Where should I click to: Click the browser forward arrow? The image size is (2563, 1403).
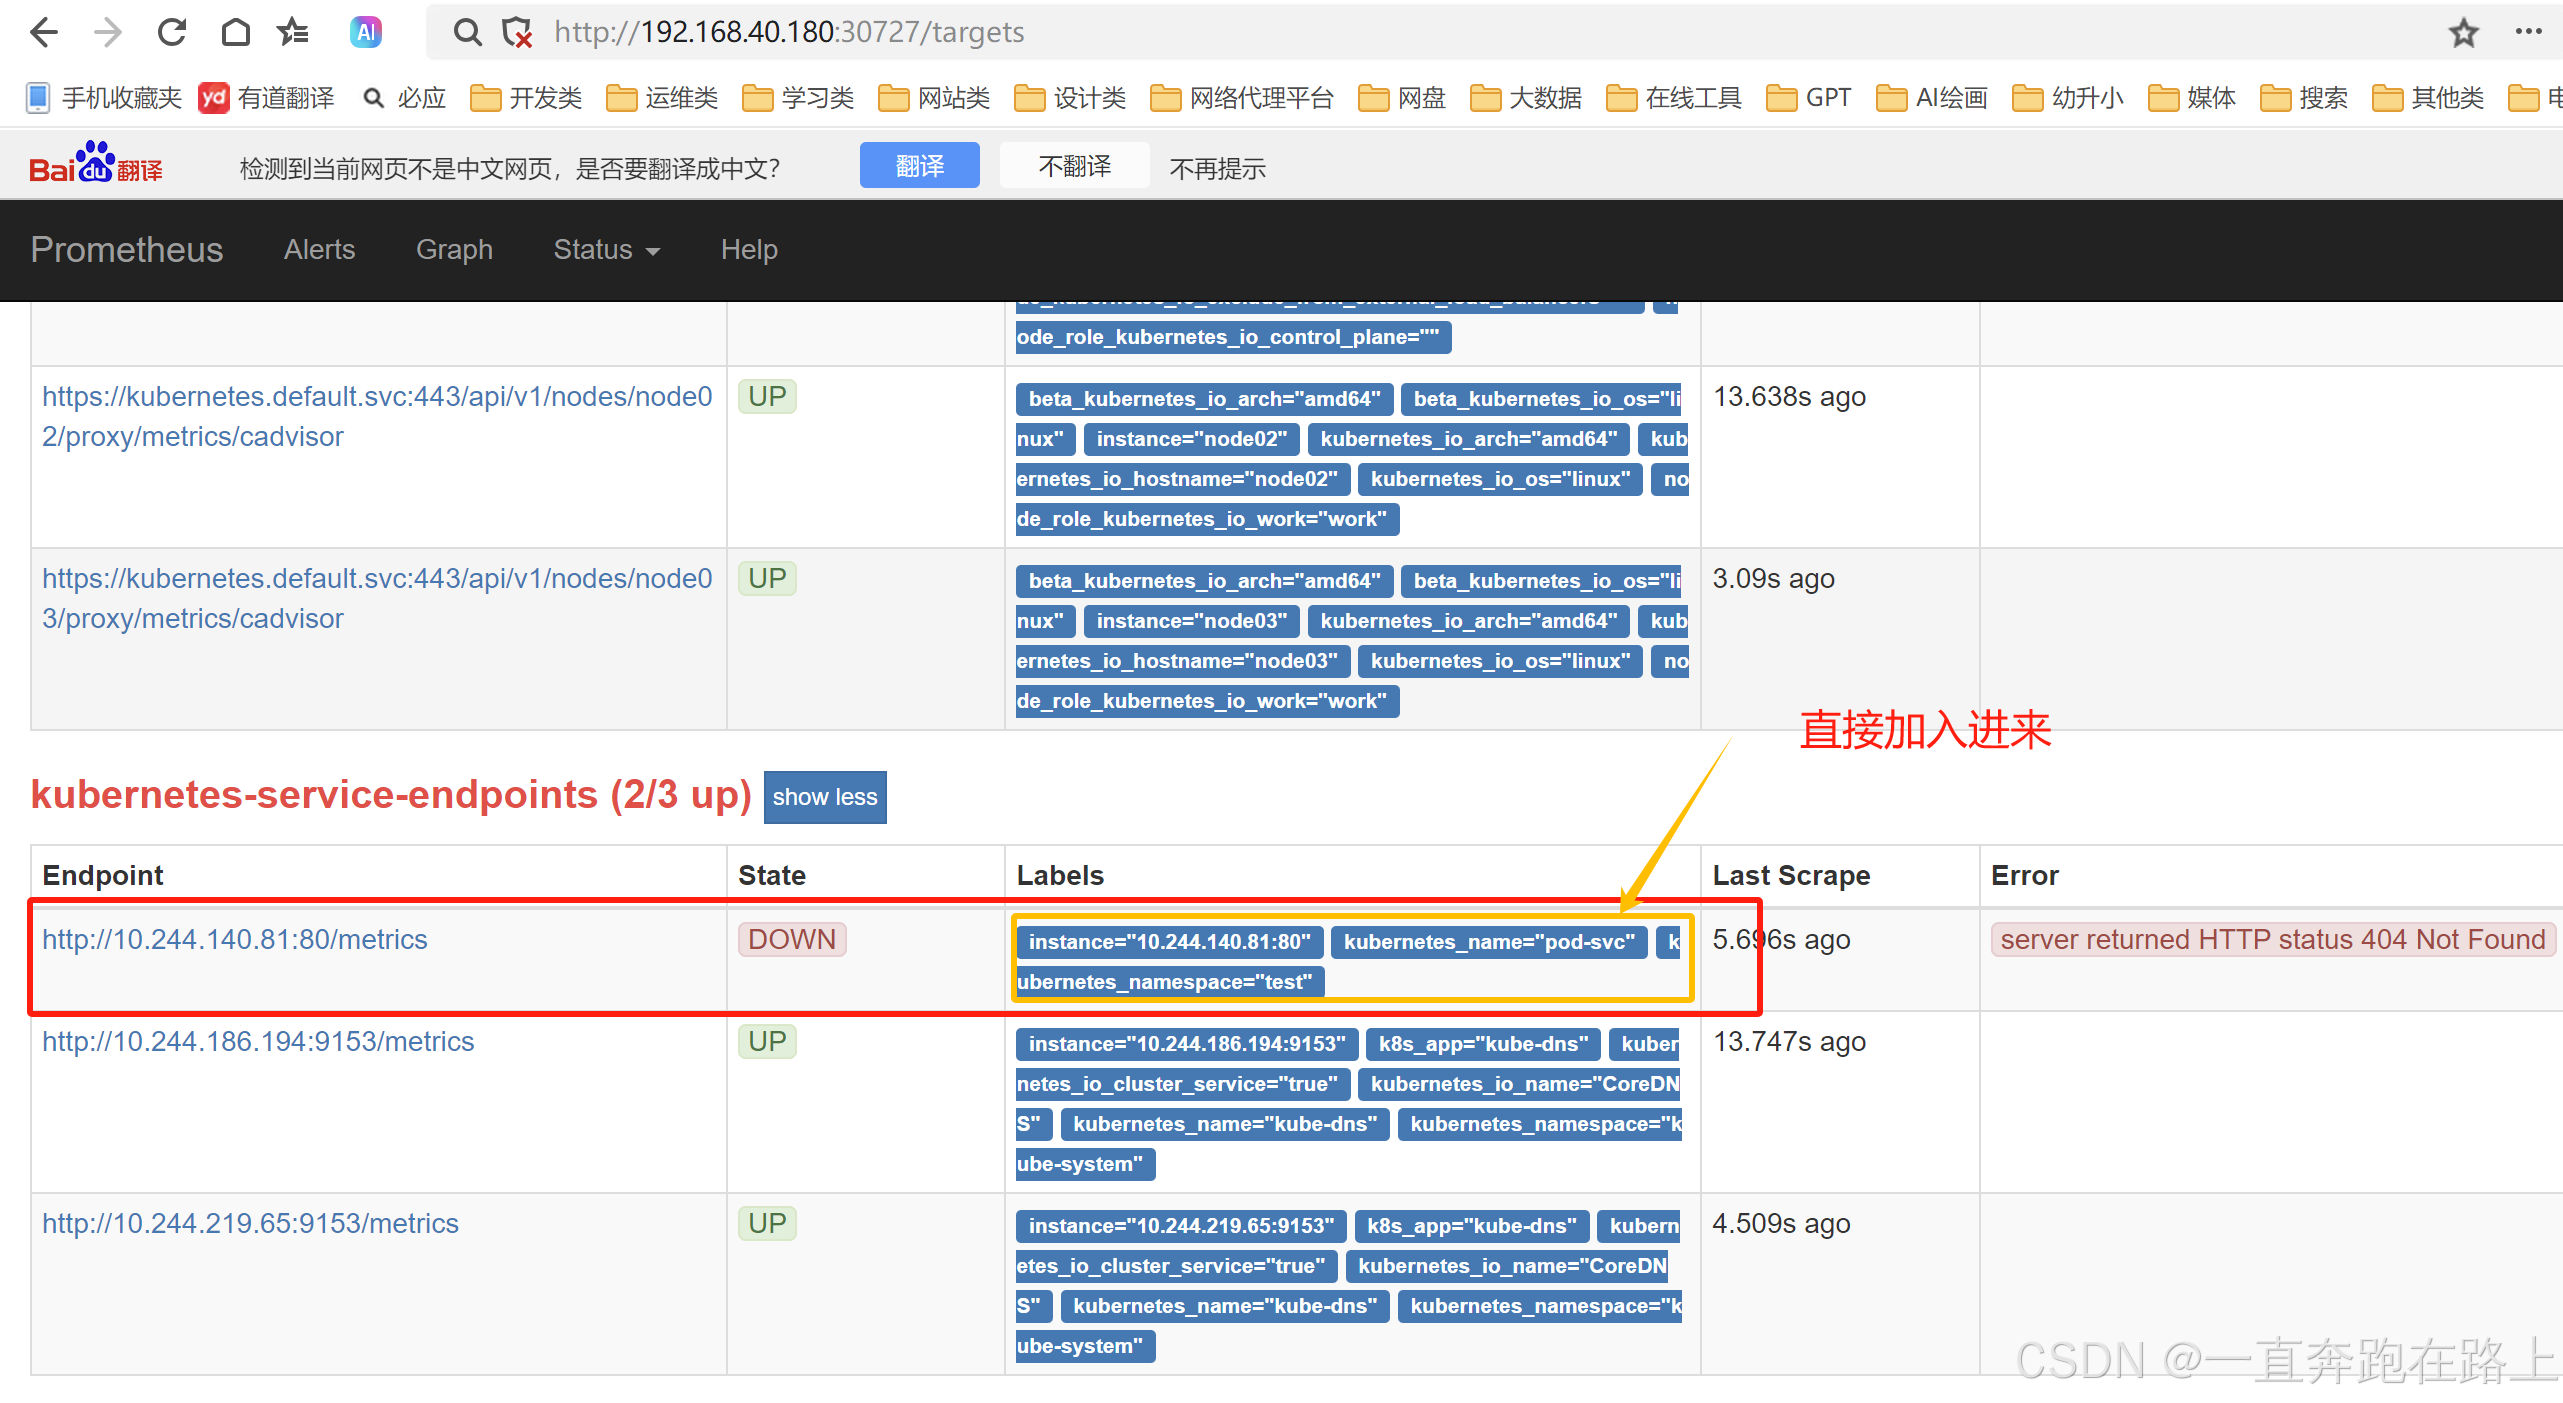[107, 33]
